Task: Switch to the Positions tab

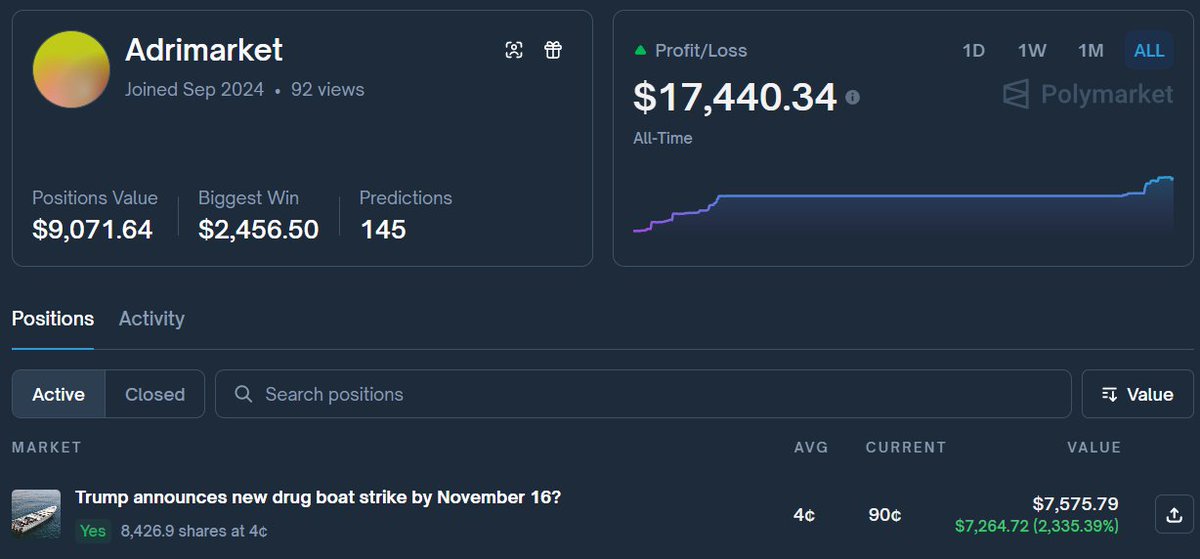Action: [53, 319]
